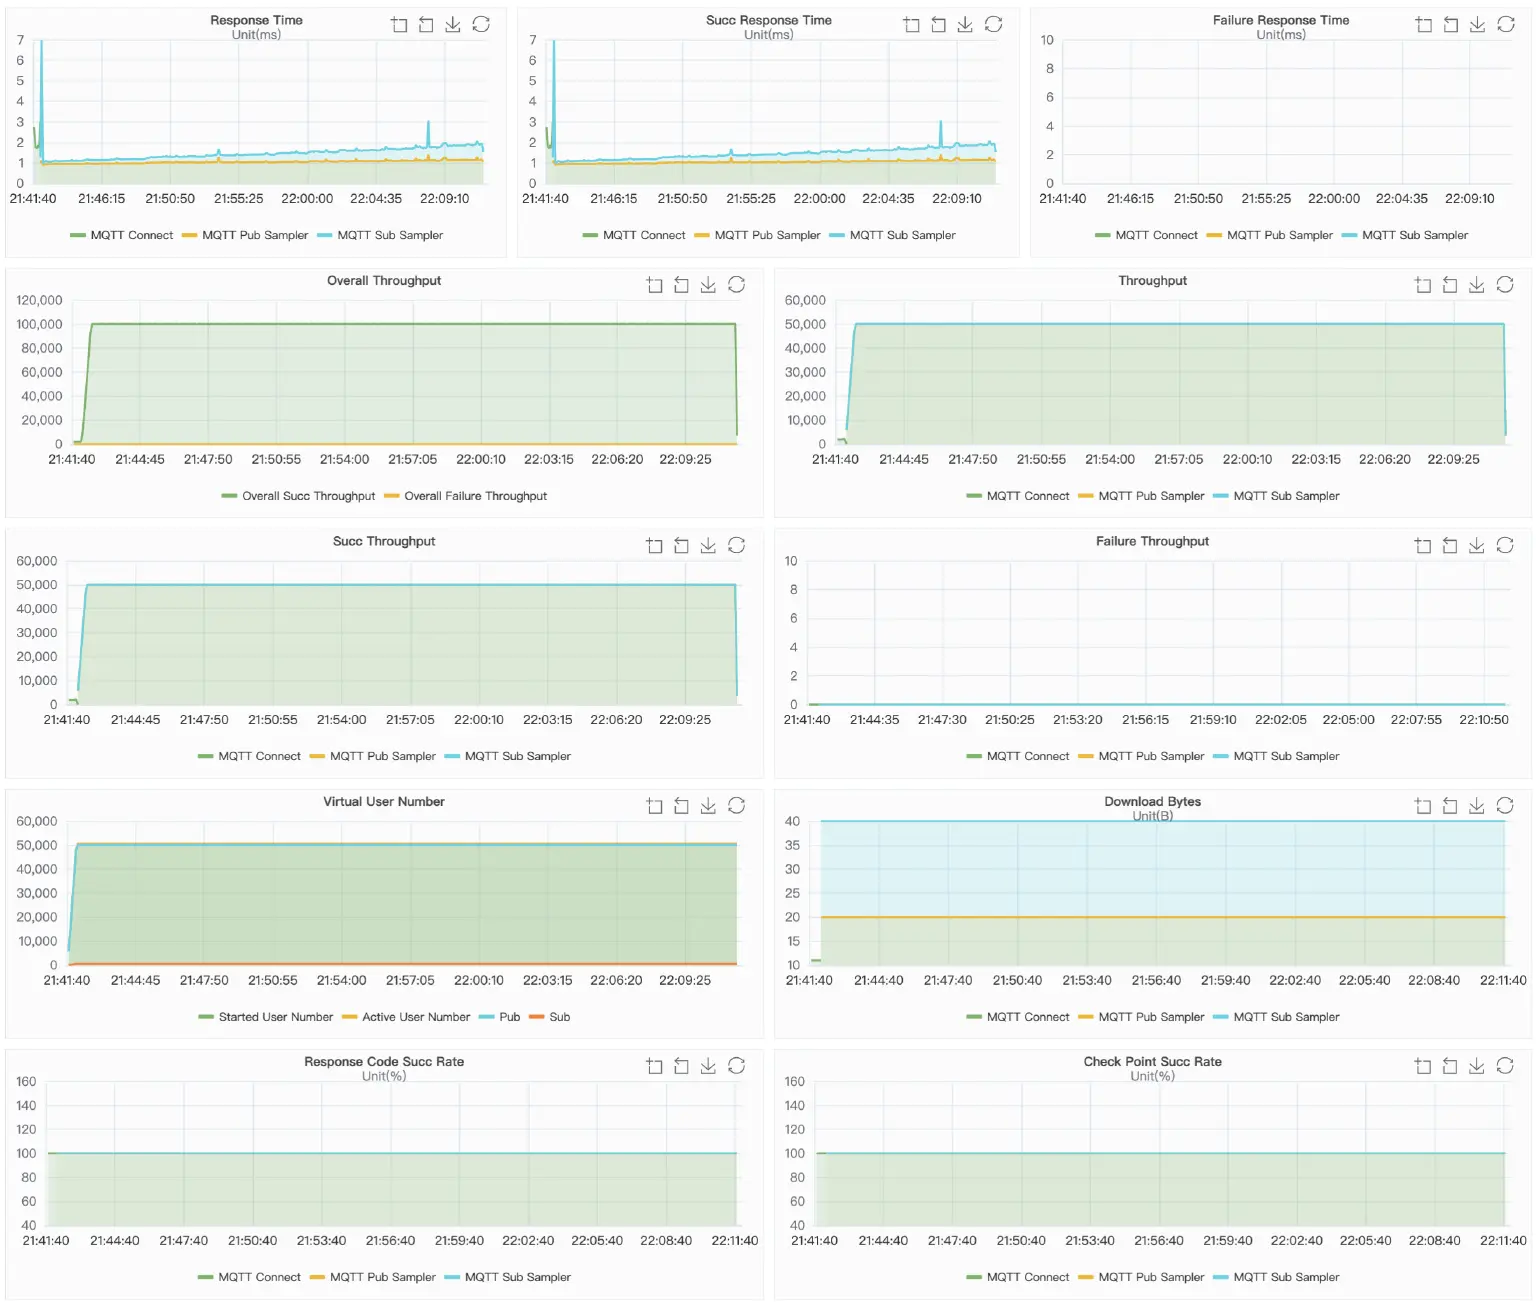
Task: Restore the Failure Throughput chart view
Action: (1505, 546)
